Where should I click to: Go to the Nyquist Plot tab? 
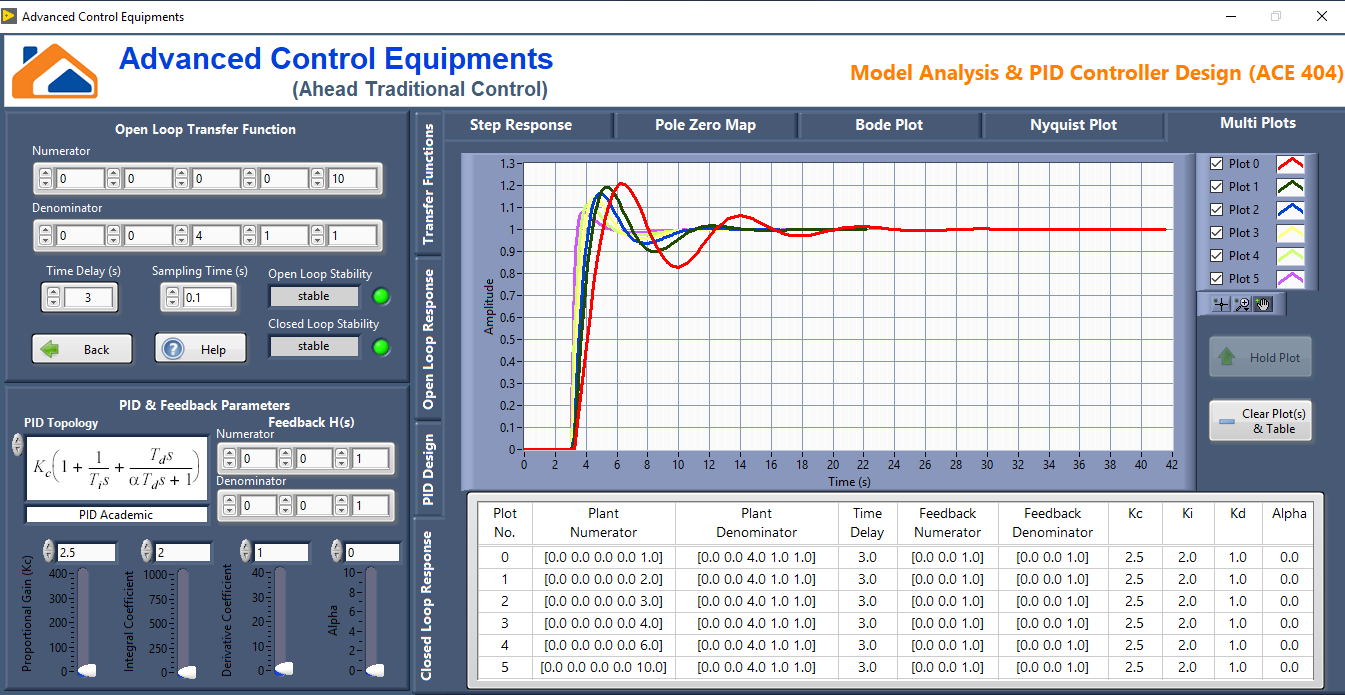point(1073,125)
